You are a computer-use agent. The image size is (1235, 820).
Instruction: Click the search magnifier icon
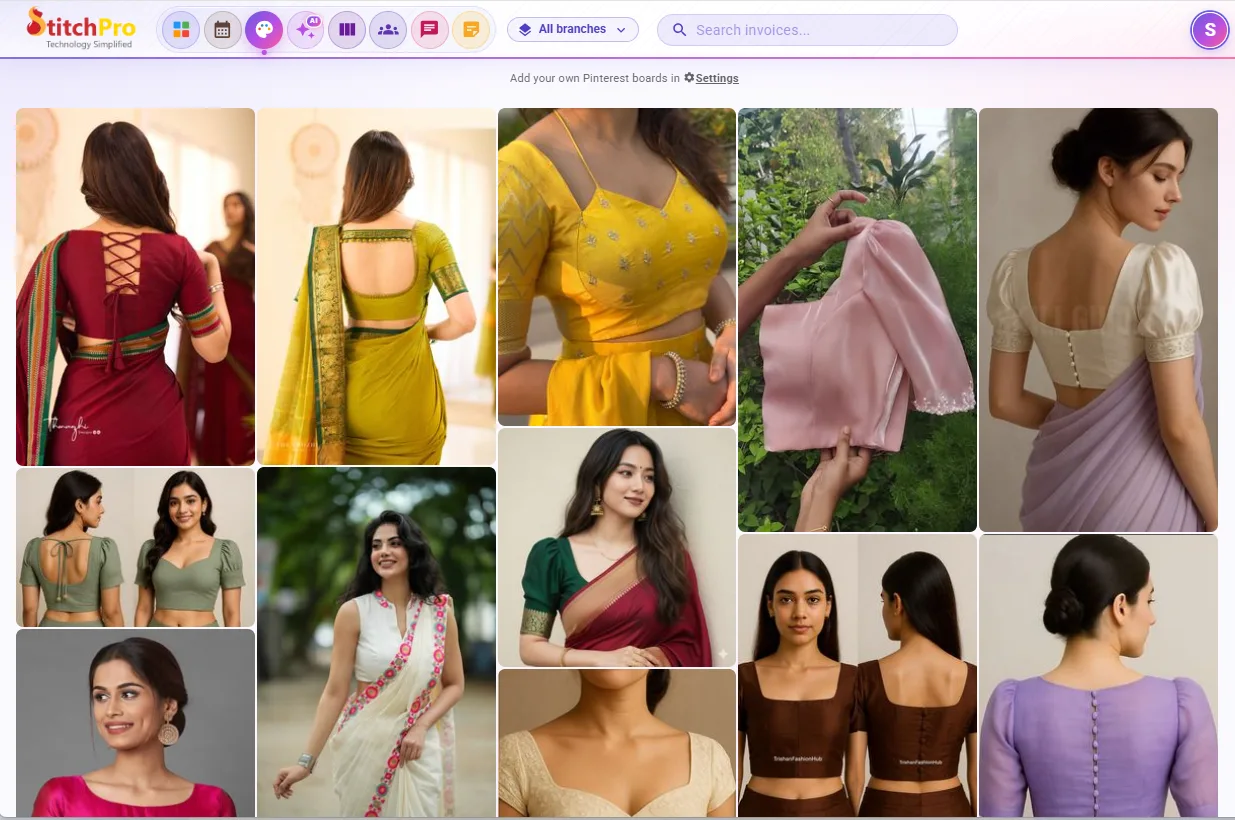[679, 30]
